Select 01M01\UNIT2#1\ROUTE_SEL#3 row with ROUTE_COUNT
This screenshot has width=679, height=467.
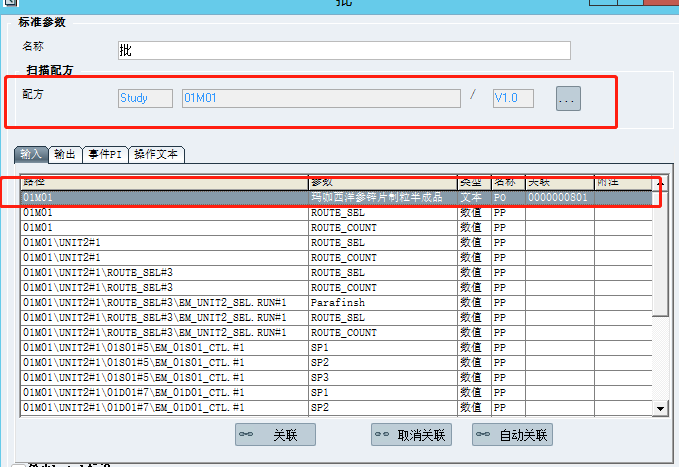coord(336,288)
